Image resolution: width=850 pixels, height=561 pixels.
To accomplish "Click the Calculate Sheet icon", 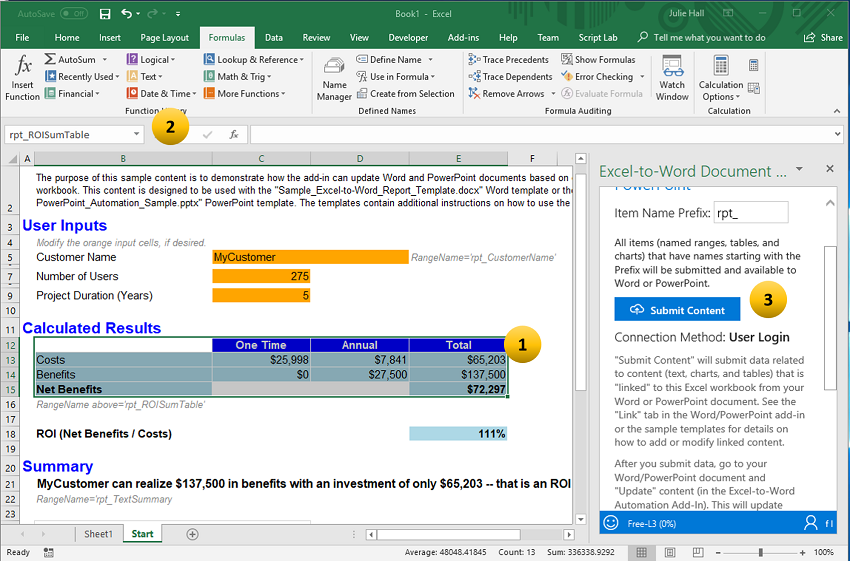I will (754, 88).
